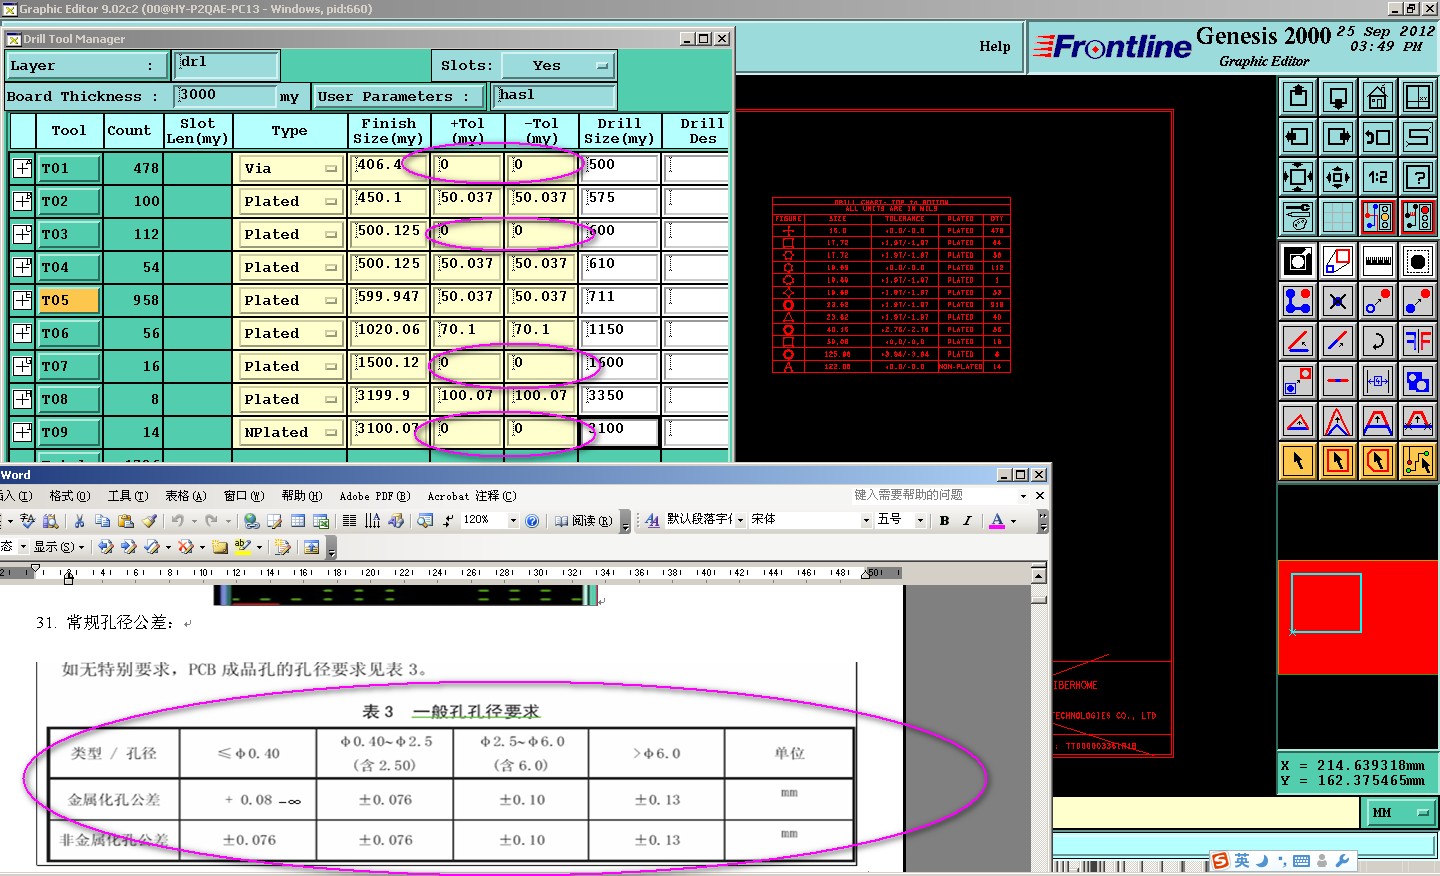The width and height of the screenshot is (1440, 876).
Task: Select the ruler measure tool icon
Action: pyautogui.click(x=1378, y=261)
